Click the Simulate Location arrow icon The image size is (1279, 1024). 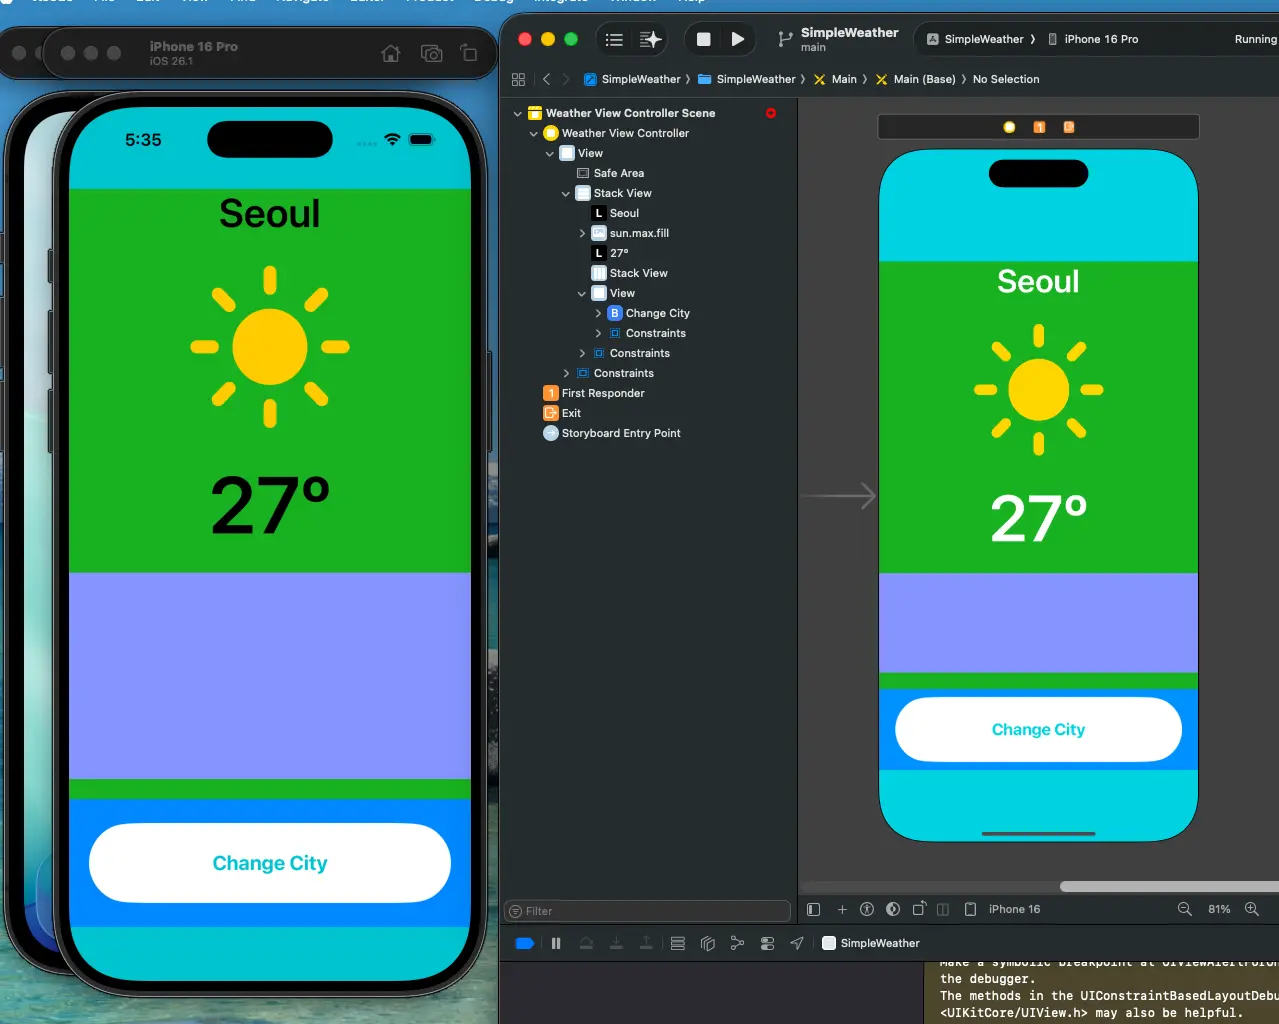click(x=797, y=943)
